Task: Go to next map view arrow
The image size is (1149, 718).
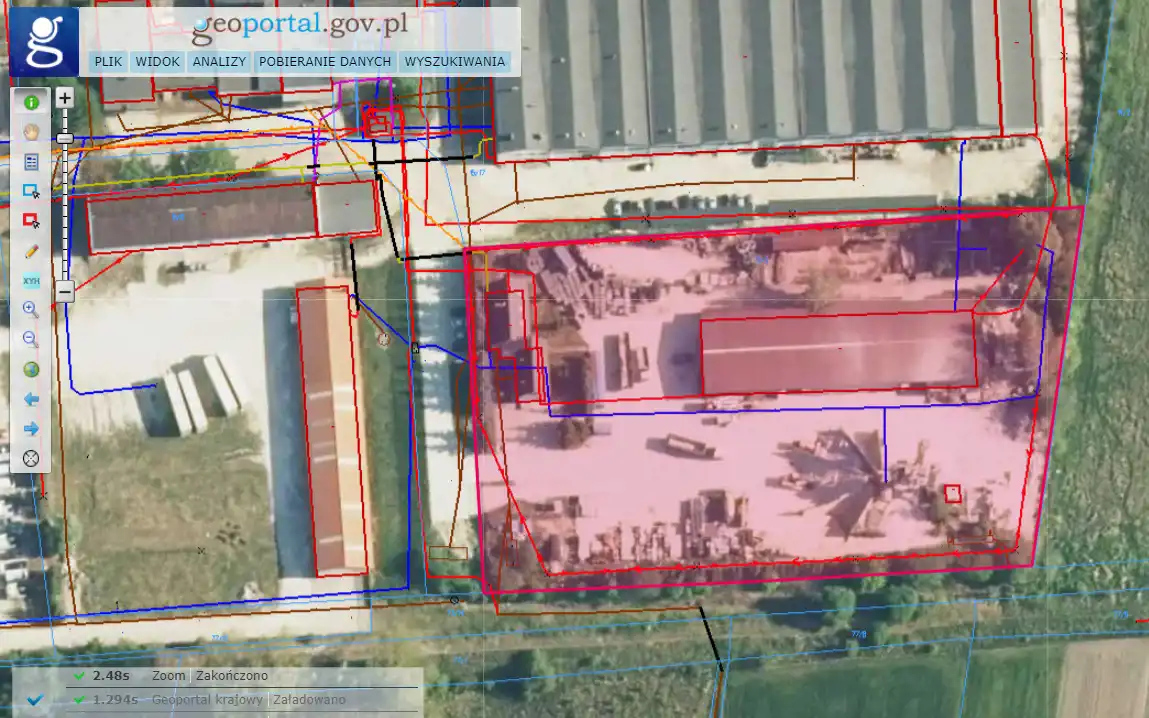Action: click(31, 429)
